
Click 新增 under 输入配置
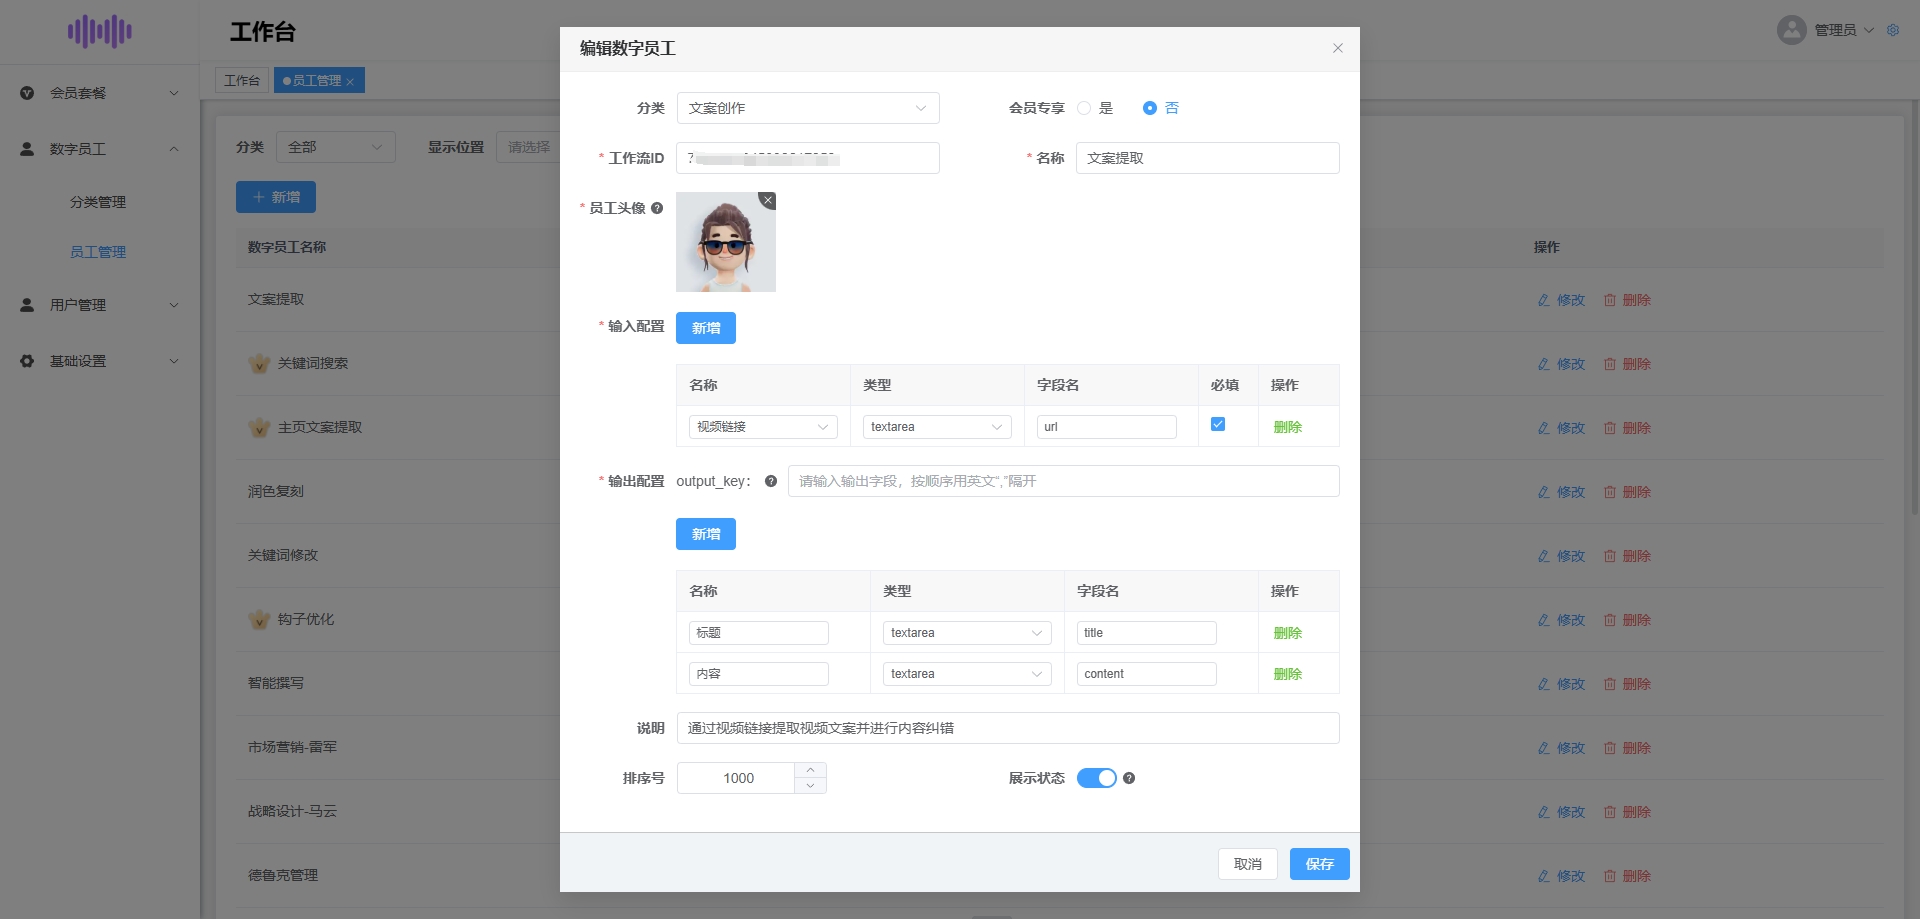coord(706,328)
